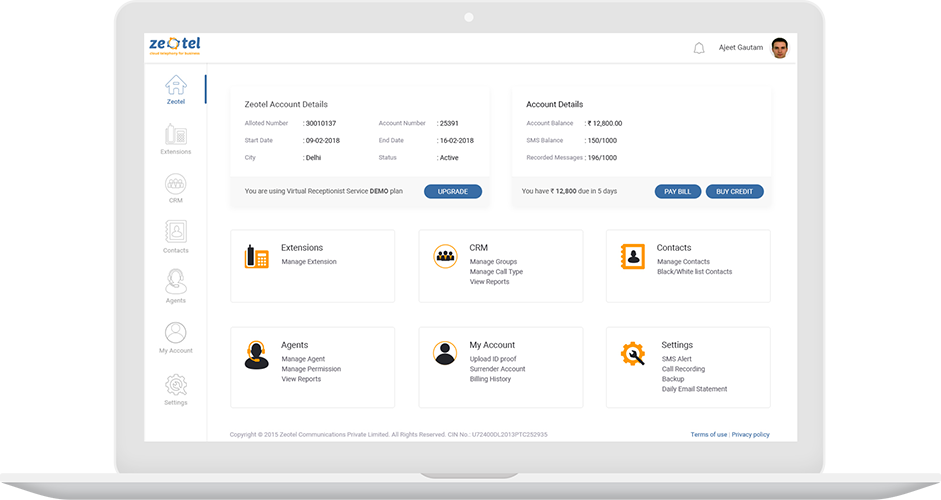Click the CRM card heading

click(x=478, y=248)
